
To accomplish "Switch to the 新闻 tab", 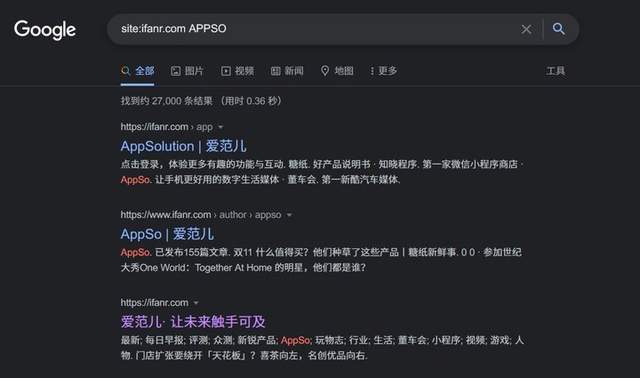I will 287,71.
